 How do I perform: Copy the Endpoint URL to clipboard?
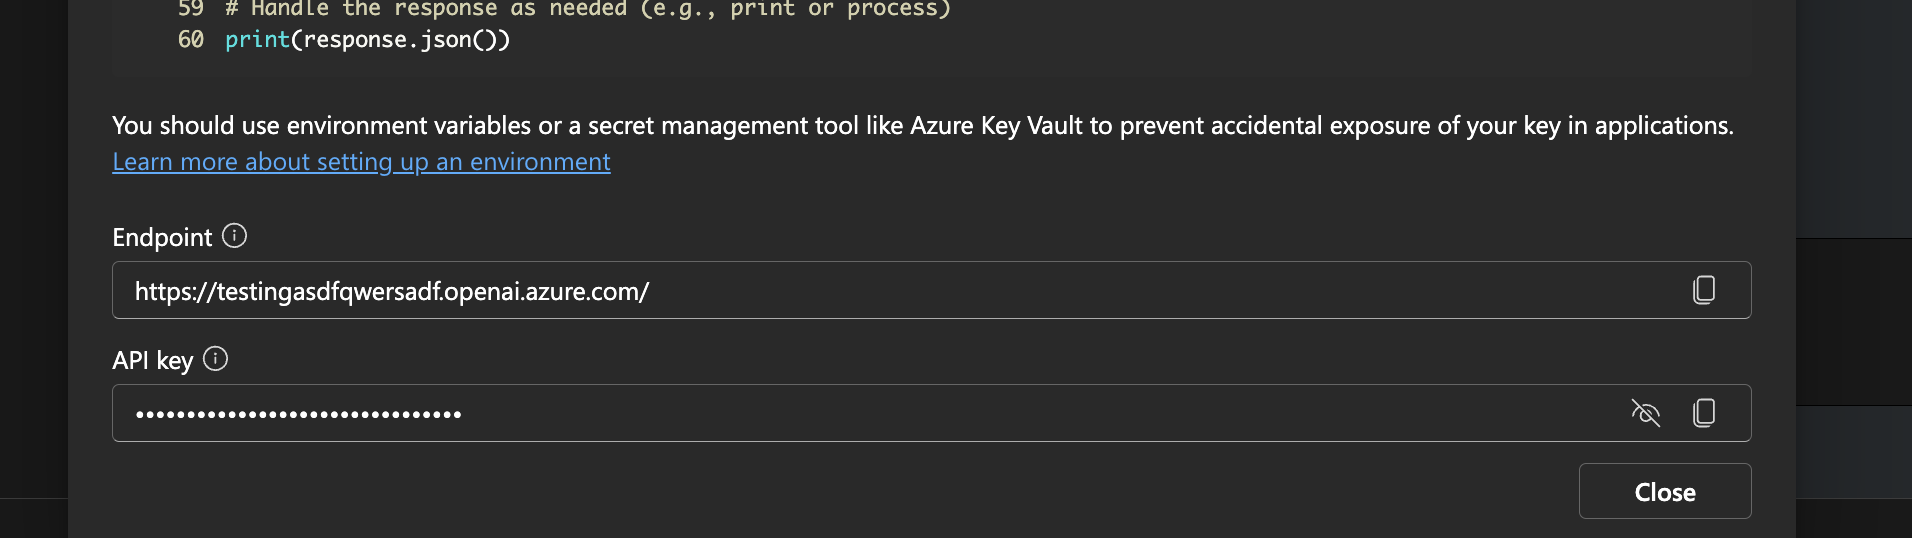[1704, 290]
